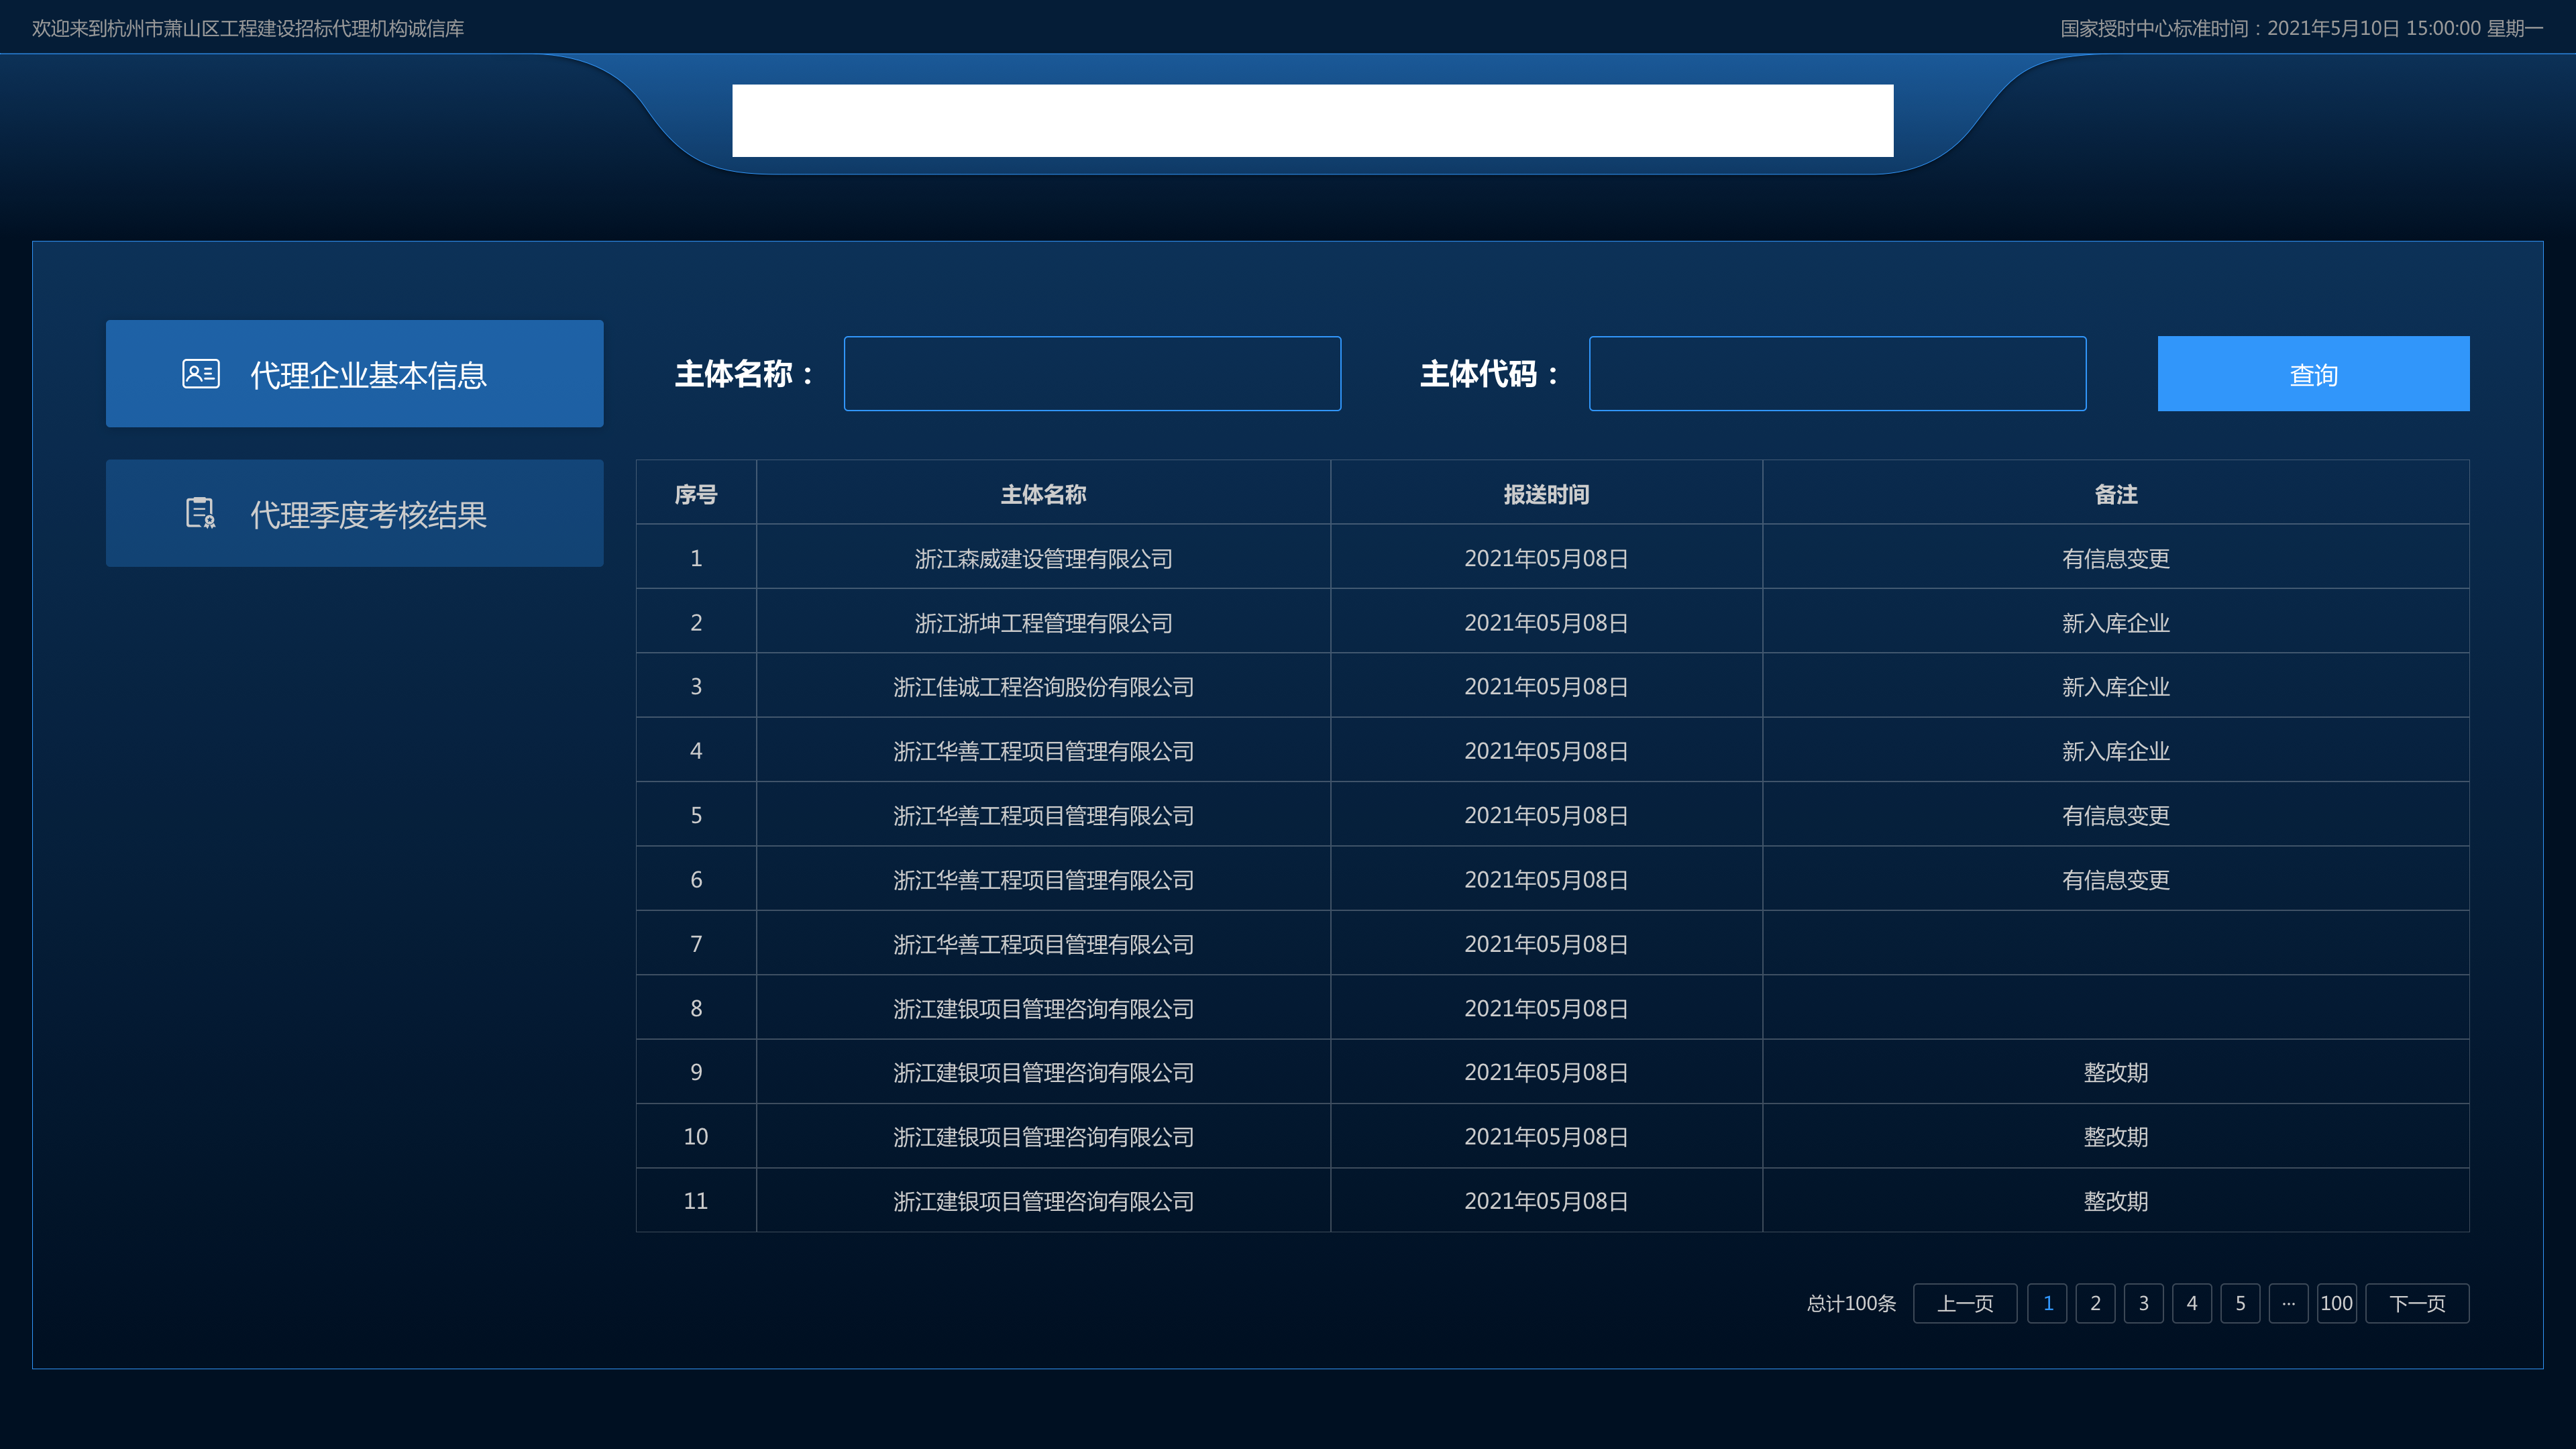Select page 2 in pagination
The image size is (2576, 1449).
(2095, 1303)
